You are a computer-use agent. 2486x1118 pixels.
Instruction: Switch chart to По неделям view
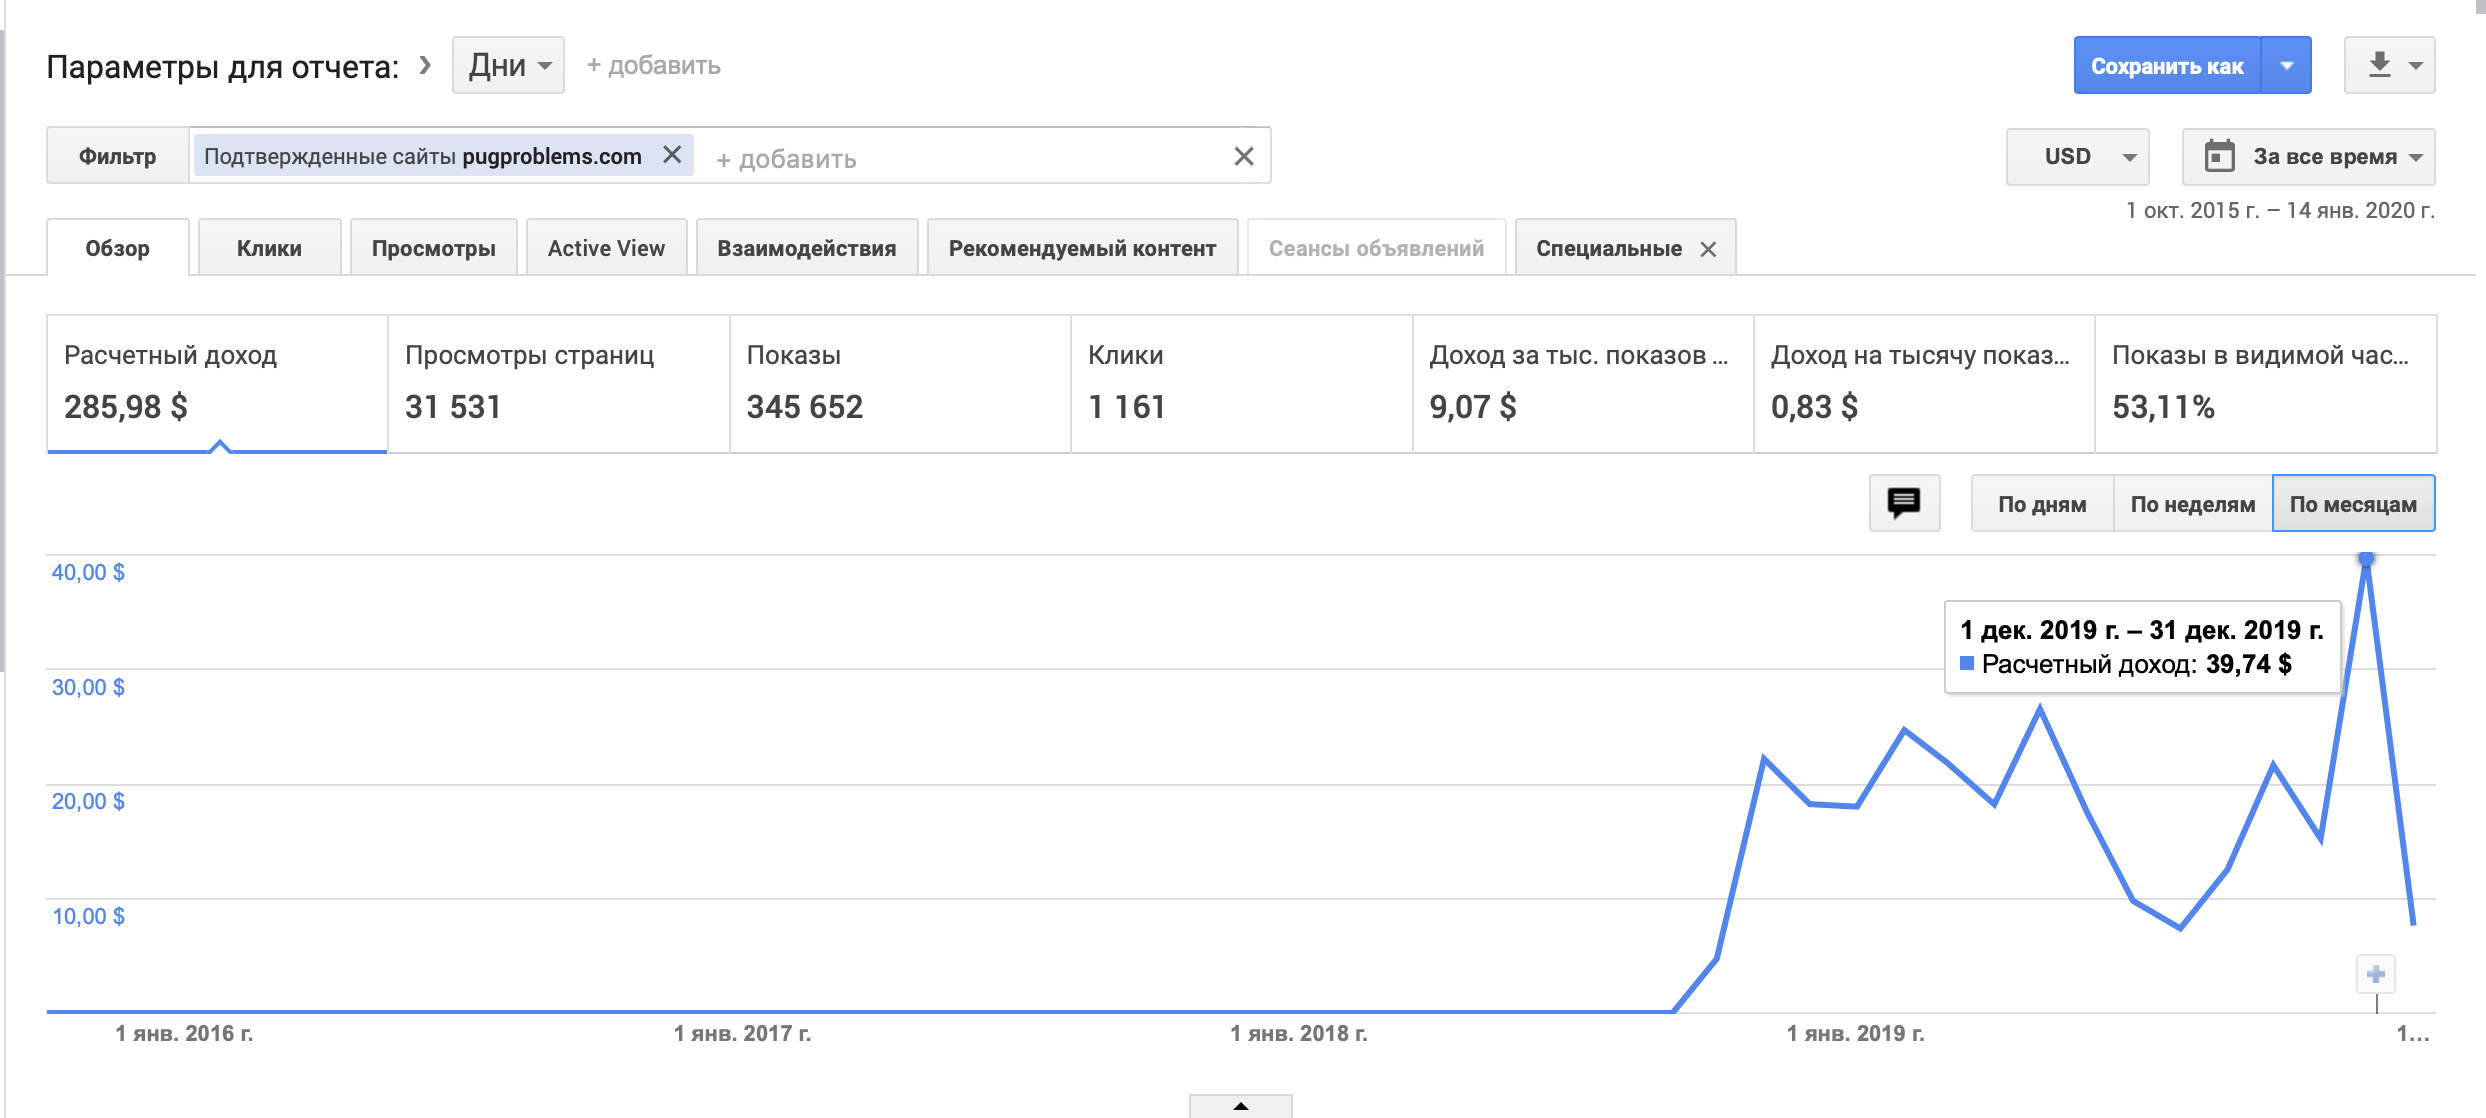tap(2193, 504)
